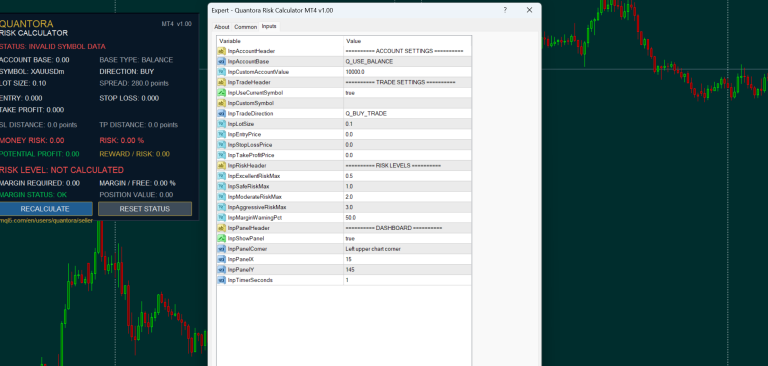This screenshot has width=768, height=366.
Task: Open the Left upper chart corner dropdown
Action: pos(408,249)
